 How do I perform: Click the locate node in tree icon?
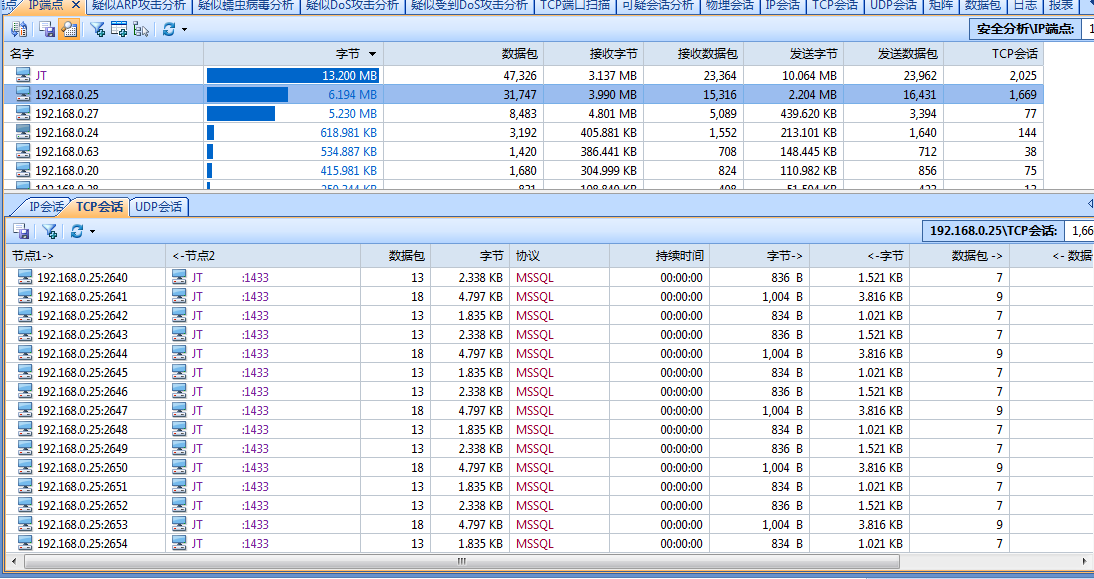tap(141, 29)
